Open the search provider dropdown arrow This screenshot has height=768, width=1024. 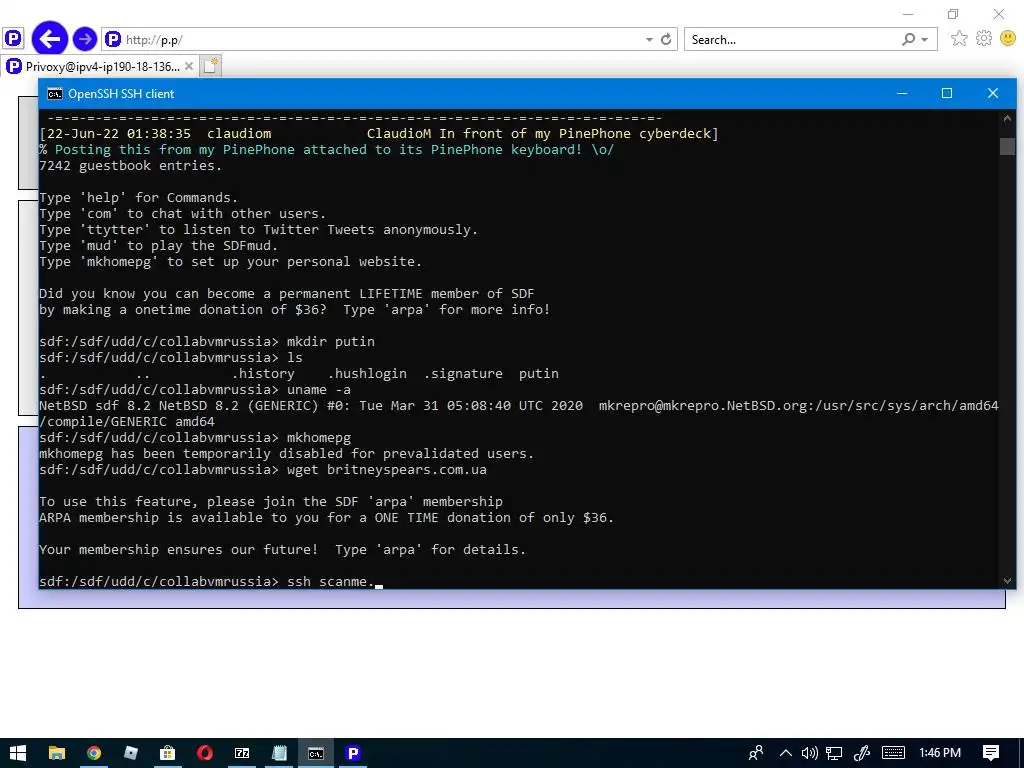[925, 40]
